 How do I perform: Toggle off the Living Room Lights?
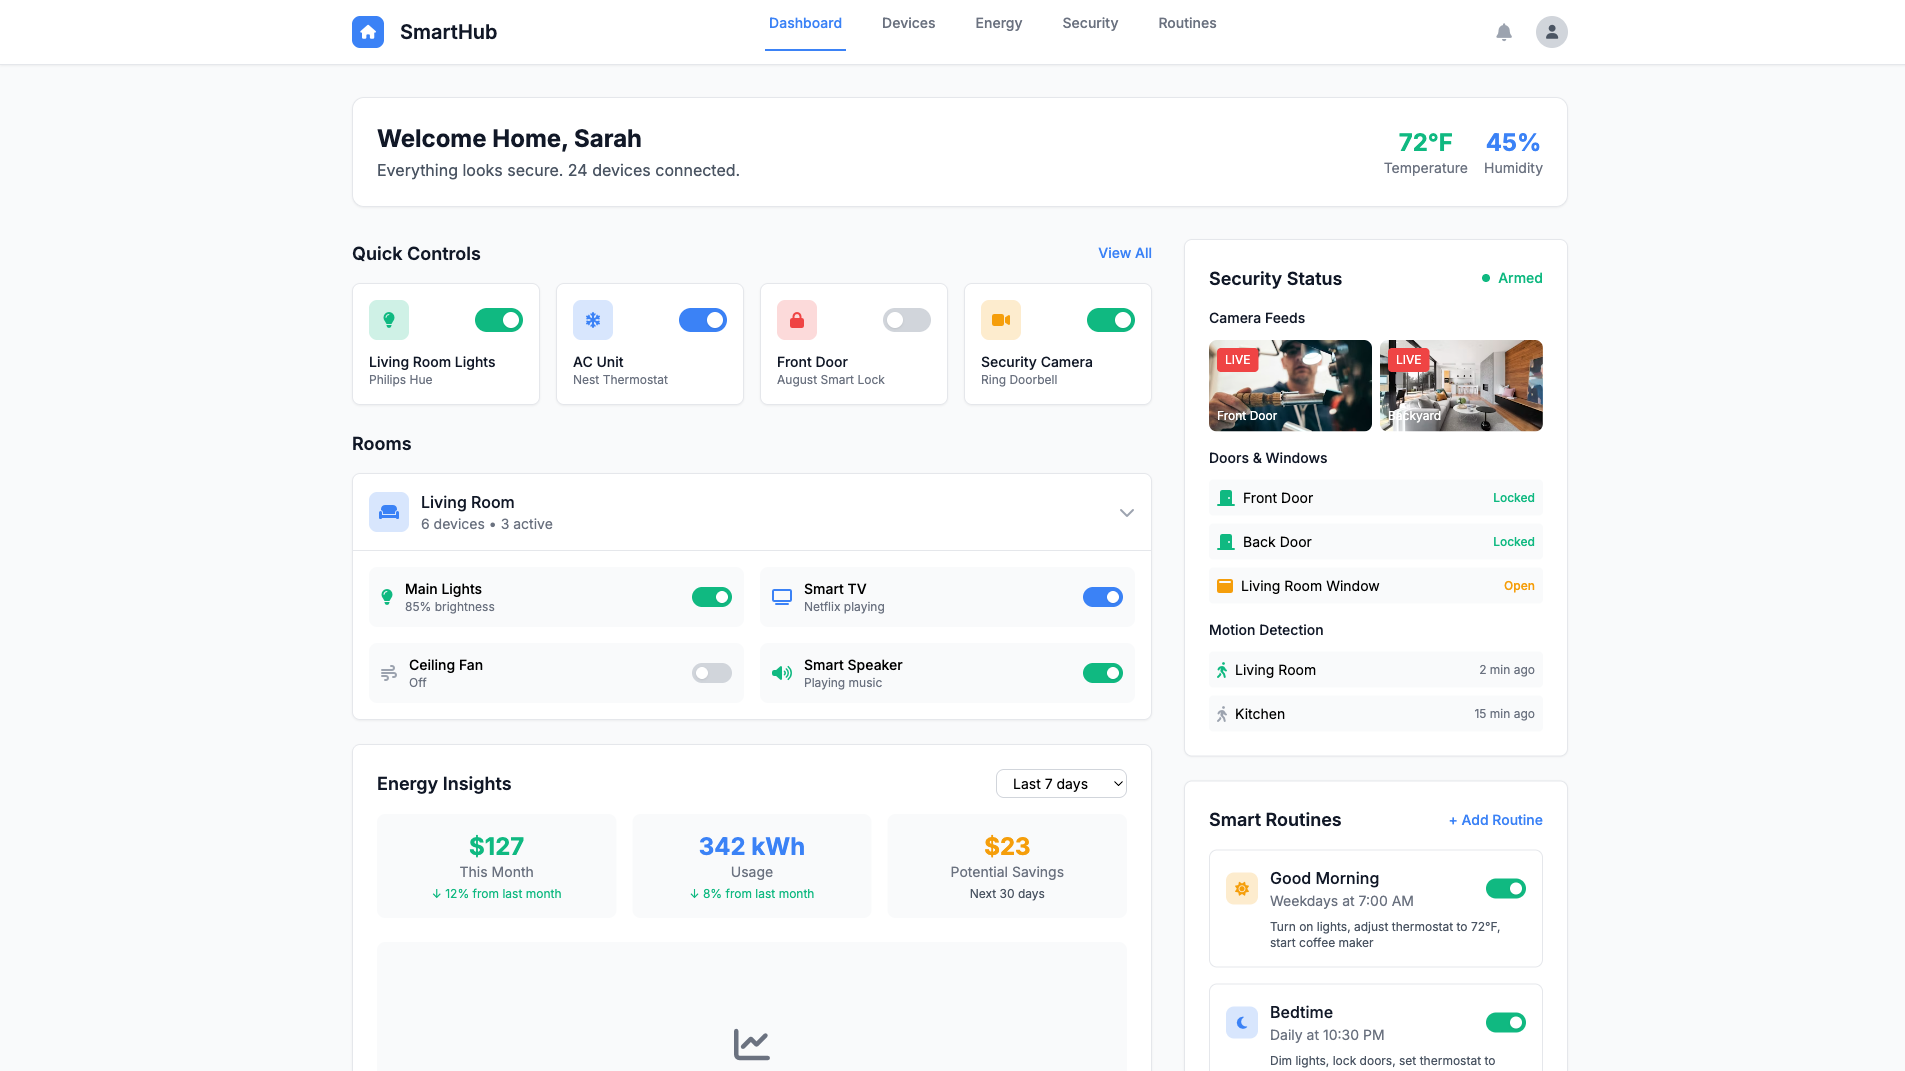(x=499, y=320)
